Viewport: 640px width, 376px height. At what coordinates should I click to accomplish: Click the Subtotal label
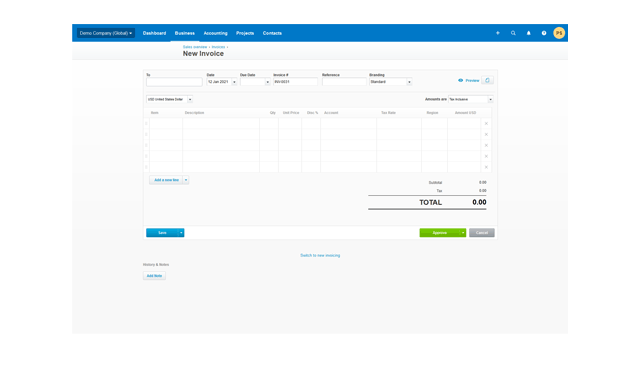[435, 182]
